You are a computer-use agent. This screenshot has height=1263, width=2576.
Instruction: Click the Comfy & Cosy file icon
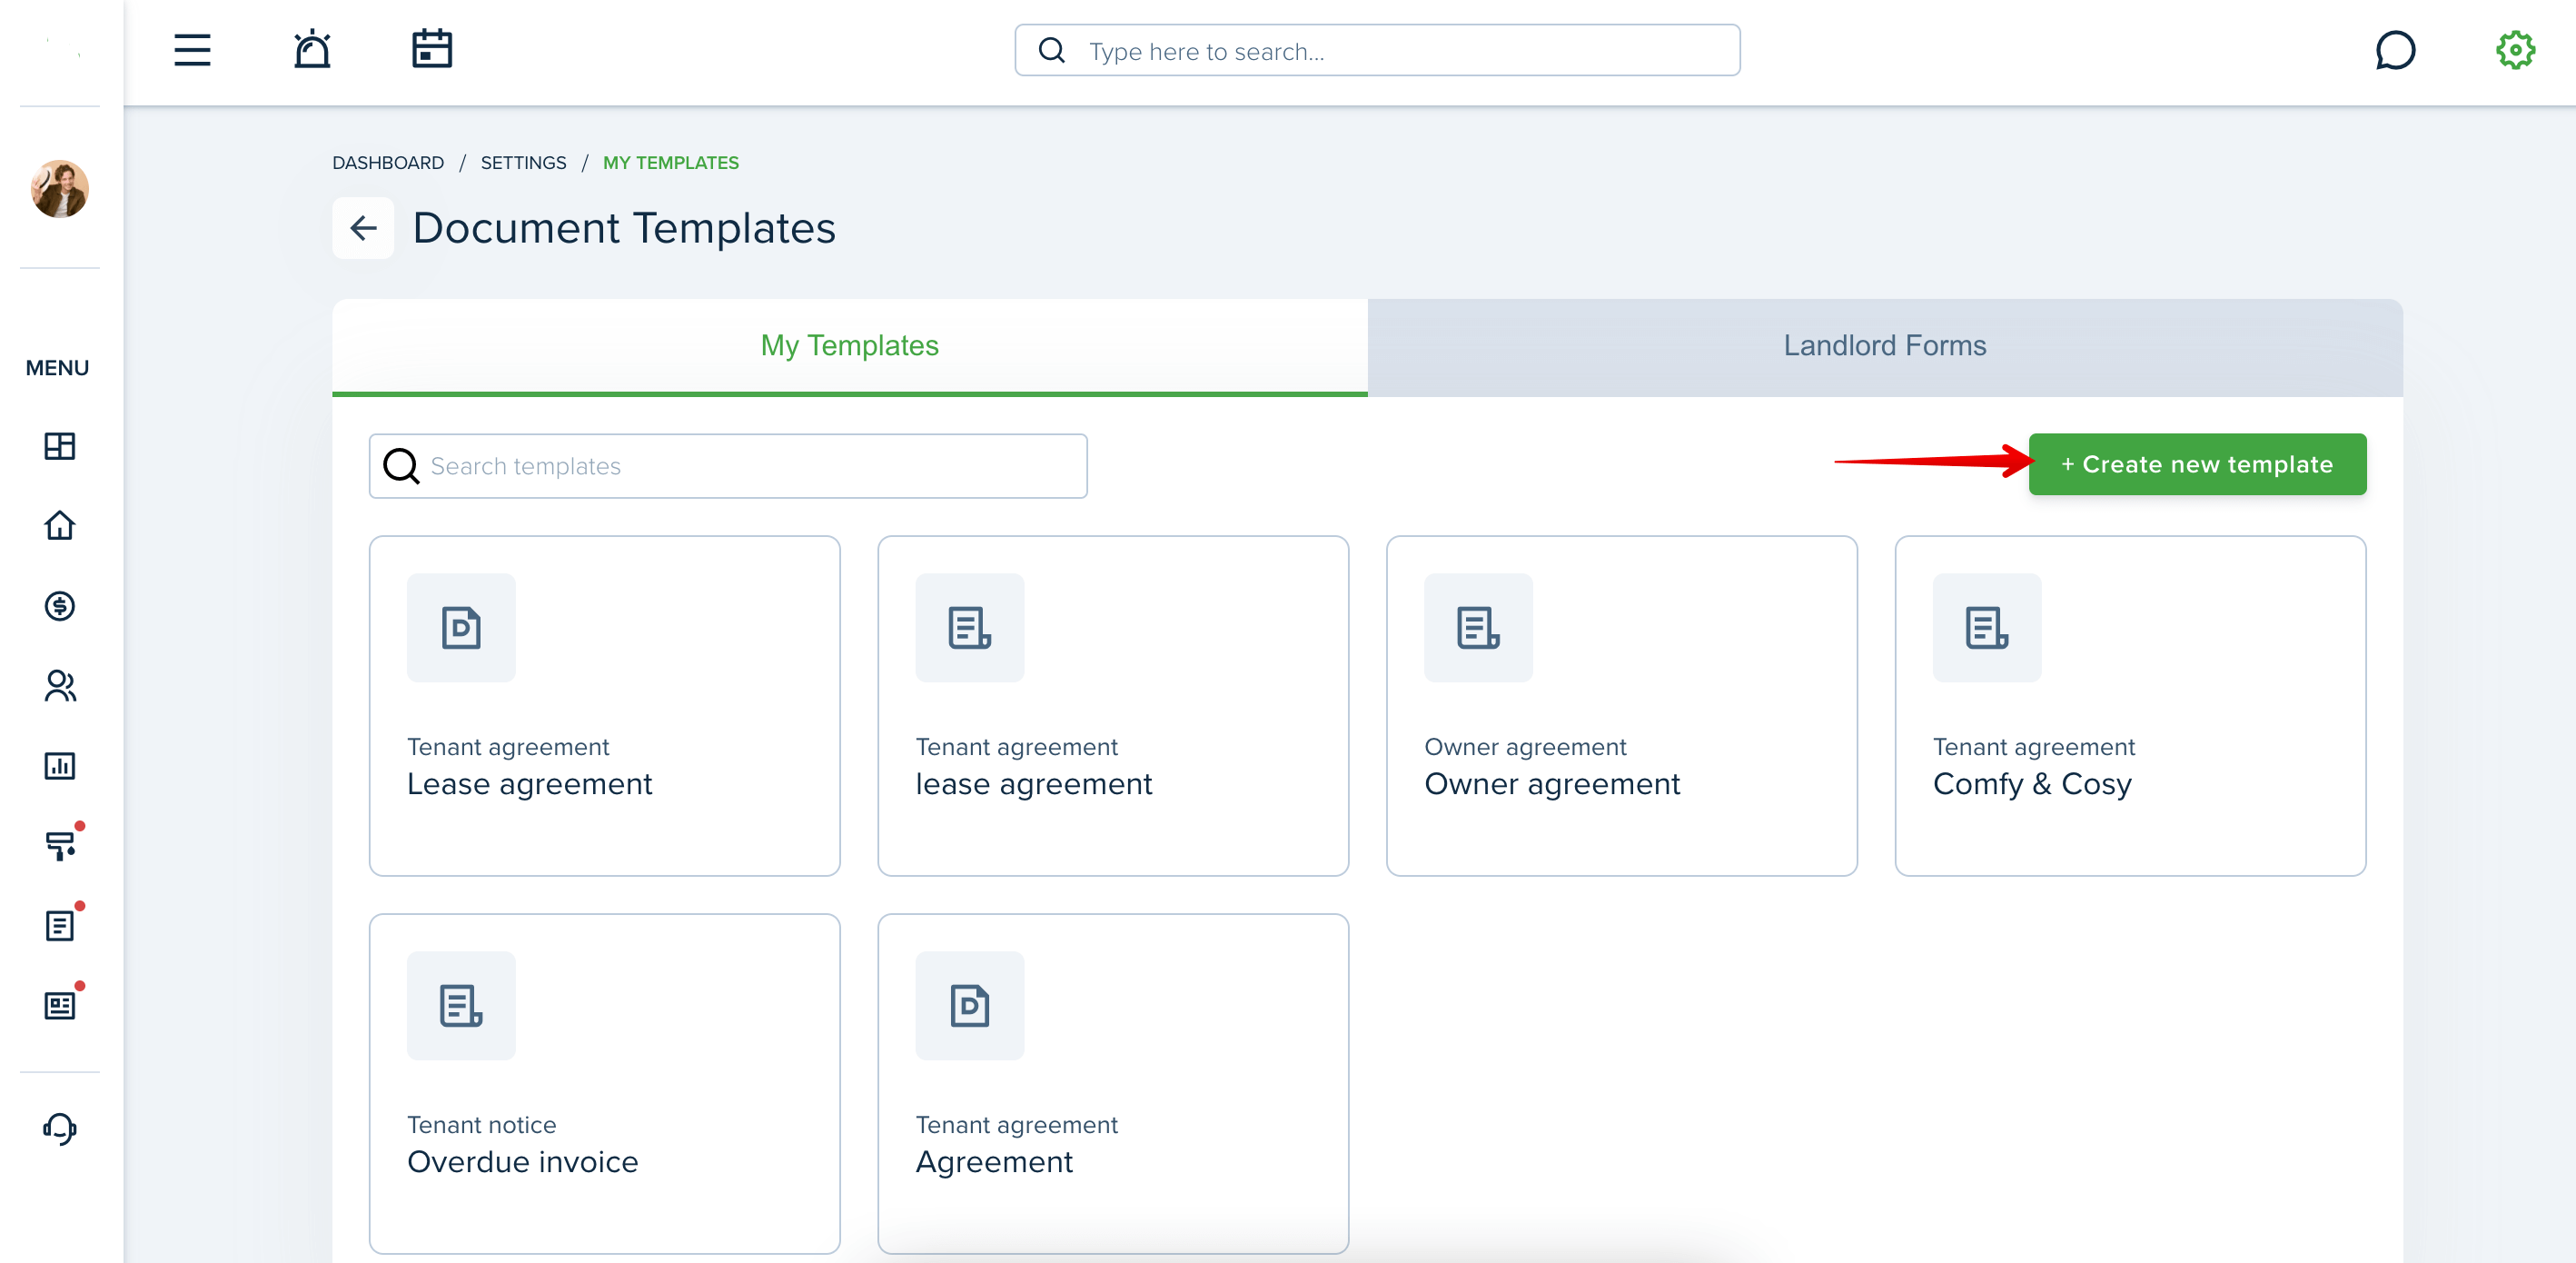coord(1987,628)
